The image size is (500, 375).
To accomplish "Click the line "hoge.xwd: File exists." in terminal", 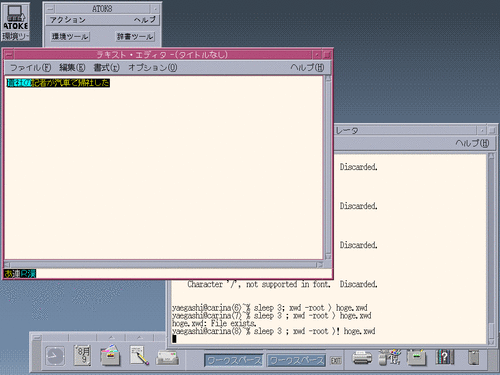I will (x=214, y=323).
